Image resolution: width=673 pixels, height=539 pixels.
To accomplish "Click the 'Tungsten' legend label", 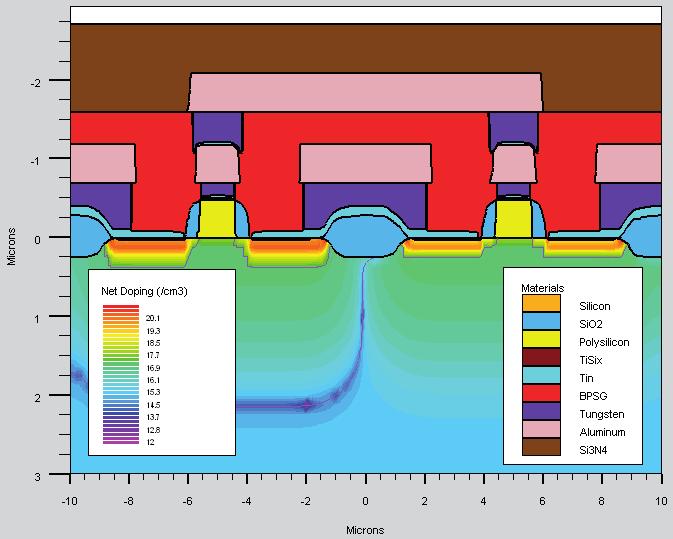I will coord(601,414).
